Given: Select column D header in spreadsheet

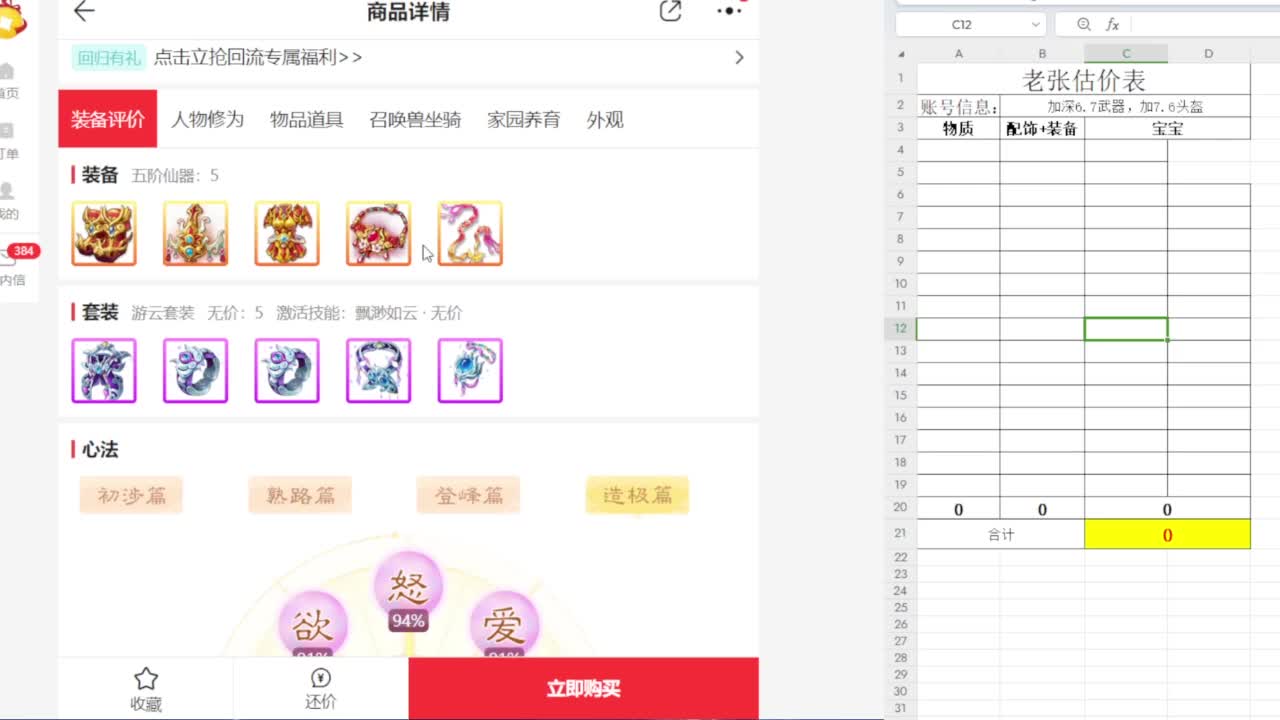Looking at the screenshot, I should click(1209, 54).
